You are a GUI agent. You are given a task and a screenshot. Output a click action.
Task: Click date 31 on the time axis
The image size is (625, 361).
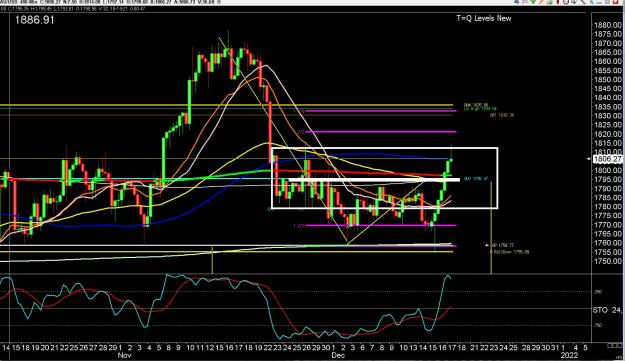click(556, 347)
